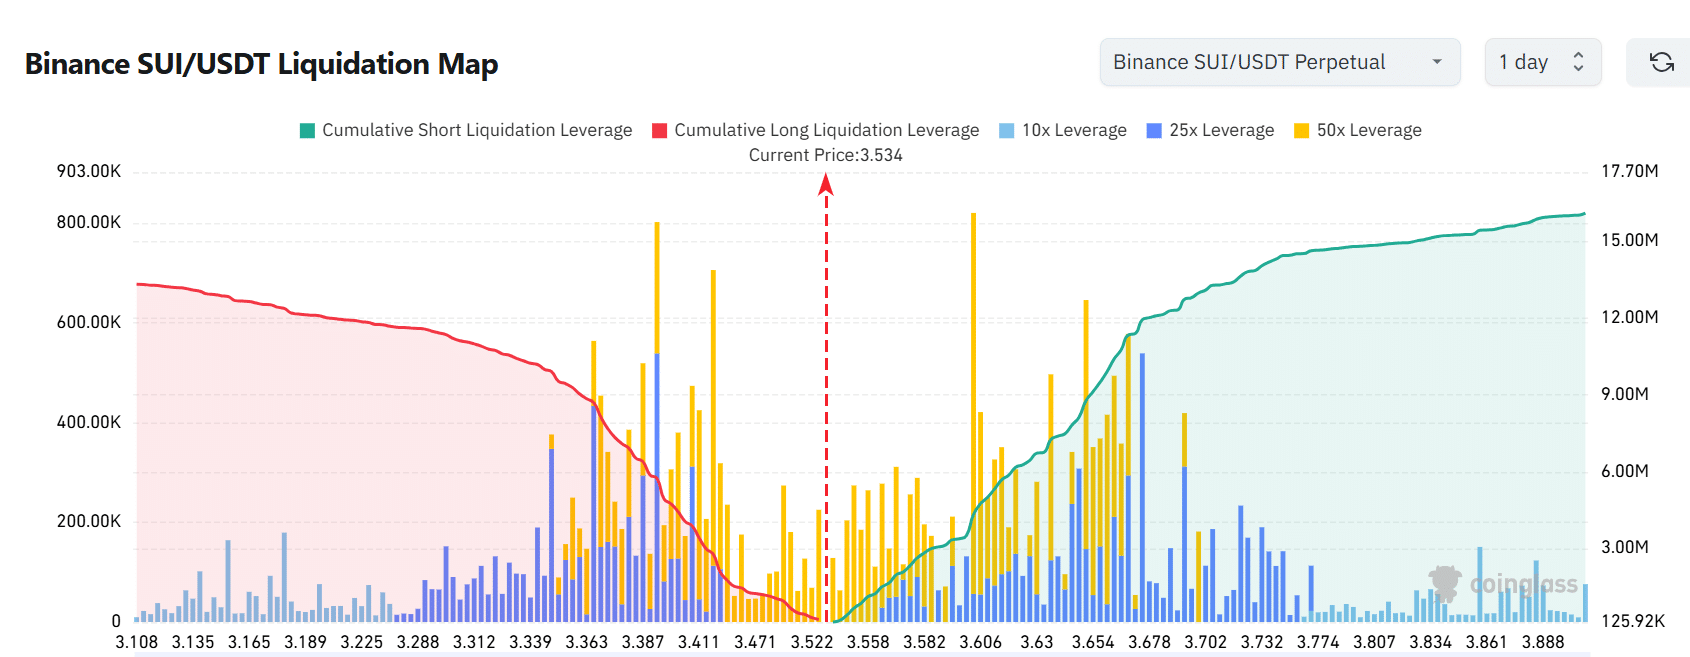This screenshot has width=1690, height=657.
Task: Toggle the Cumulative Short Liquidation Leverage series label
Action: tap(477, 130)
